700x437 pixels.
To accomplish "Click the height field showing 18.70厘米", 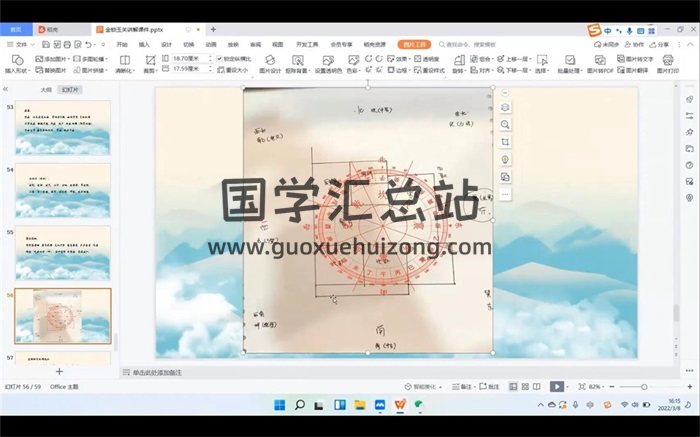I will coord(190,58).
